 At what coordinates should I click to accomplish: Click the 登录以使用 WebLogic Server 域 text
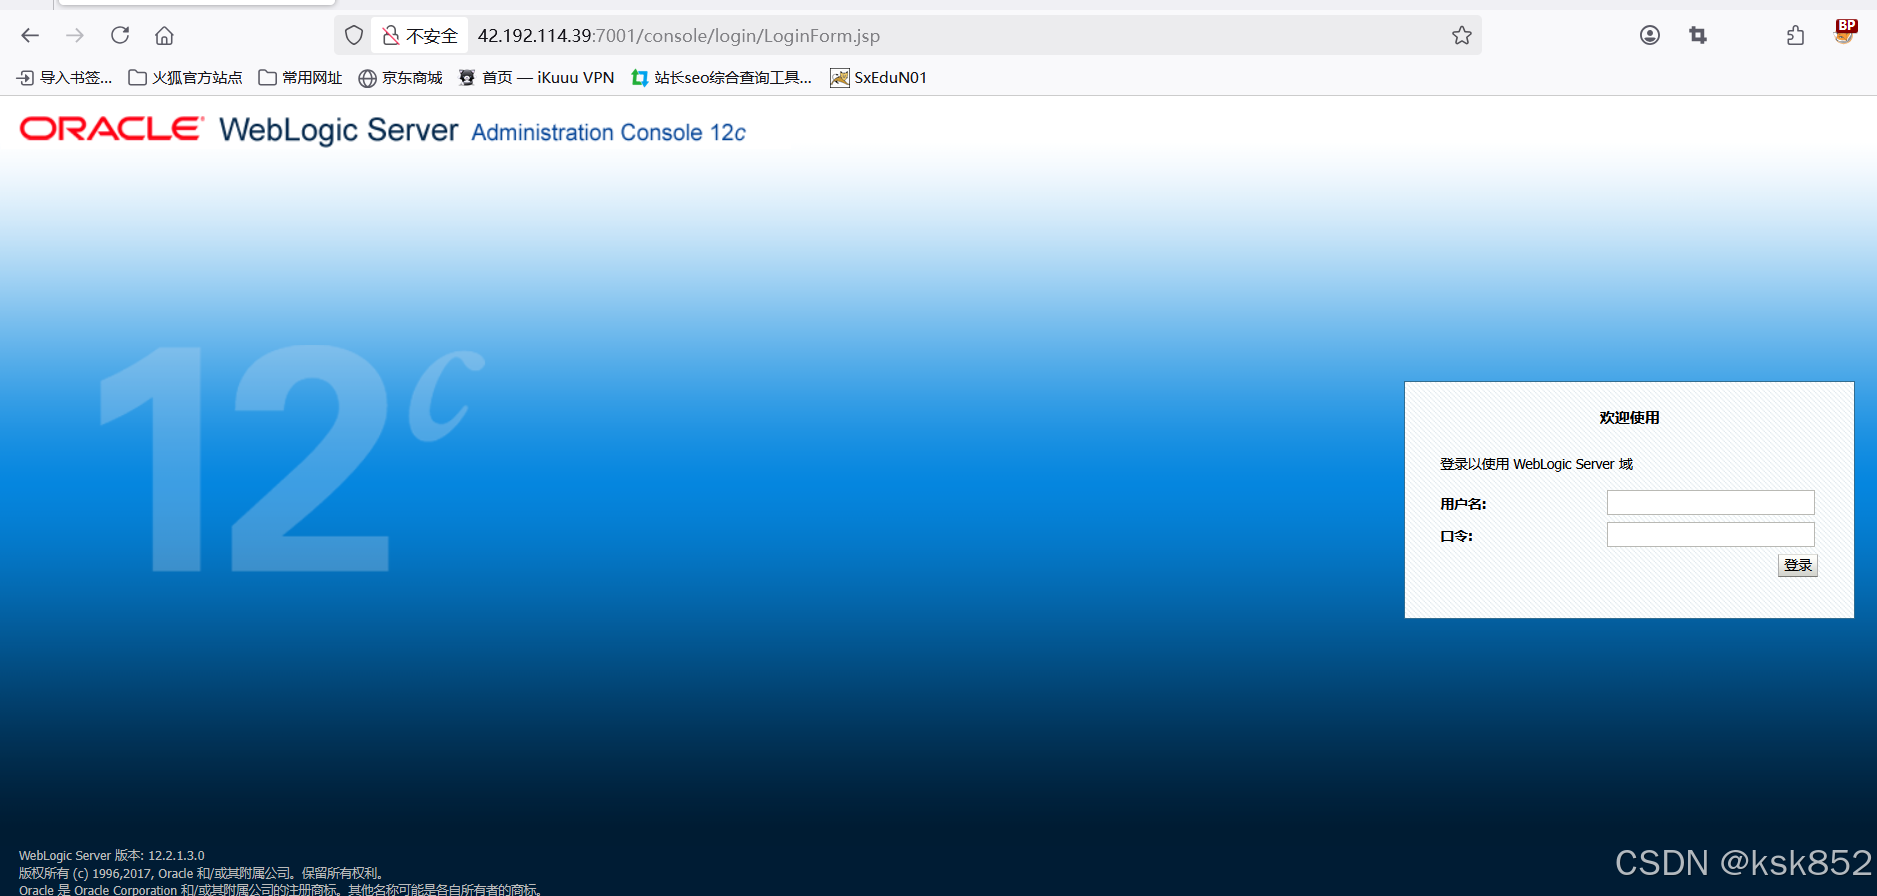[1536, 464]
